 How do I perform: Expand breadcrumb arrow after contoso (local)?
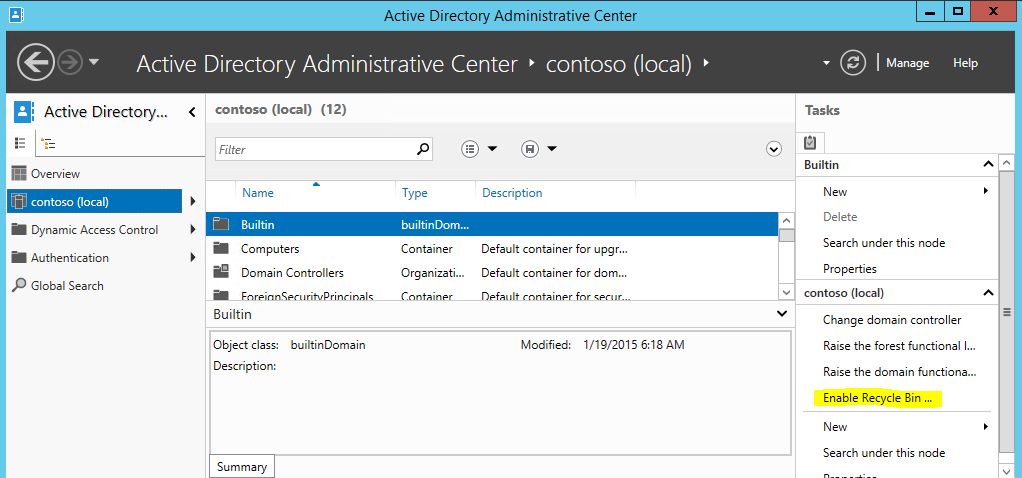click(706, 64)
